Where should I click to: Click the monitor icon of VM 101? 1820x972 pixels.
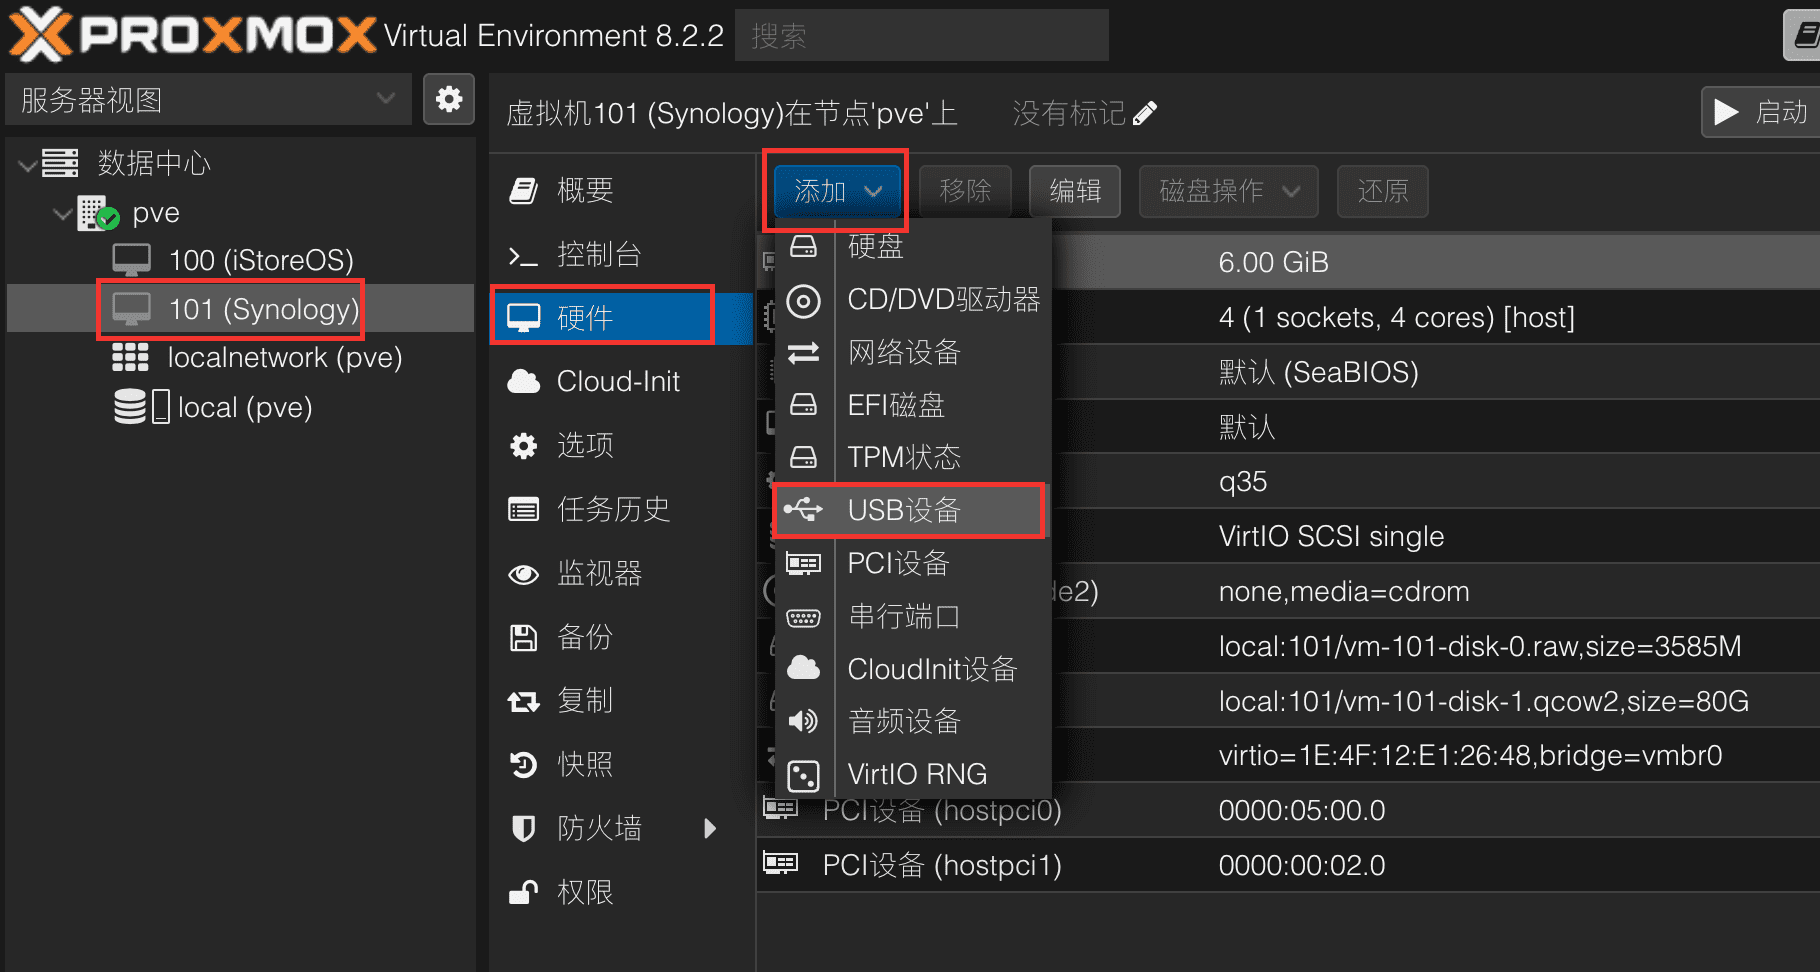(x=132, y=309)
